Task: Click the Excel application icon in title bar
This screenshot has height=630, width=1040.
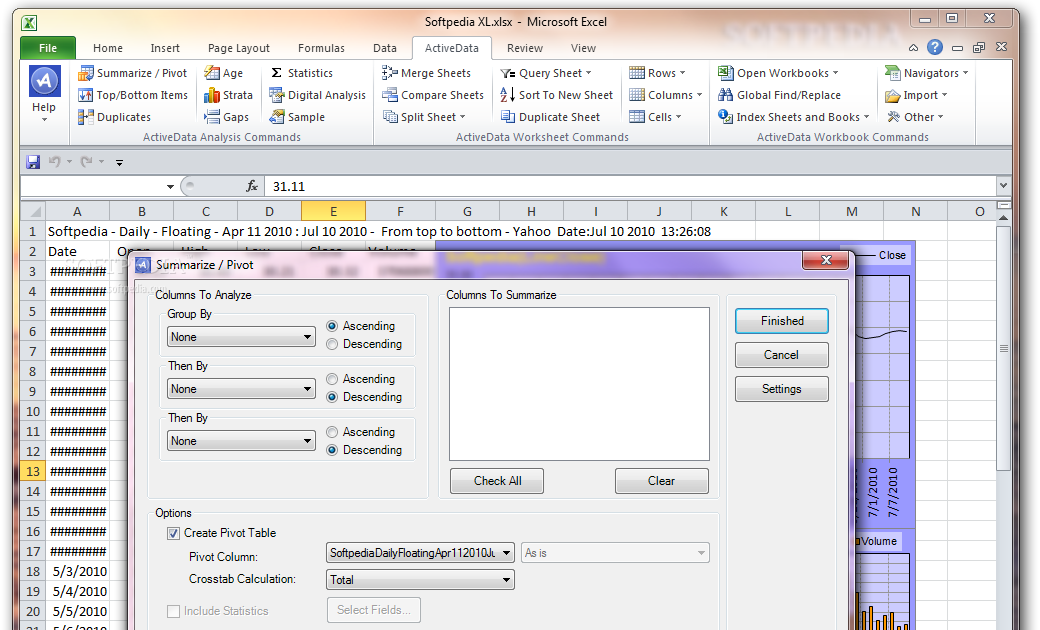Action: pos(29,23)
